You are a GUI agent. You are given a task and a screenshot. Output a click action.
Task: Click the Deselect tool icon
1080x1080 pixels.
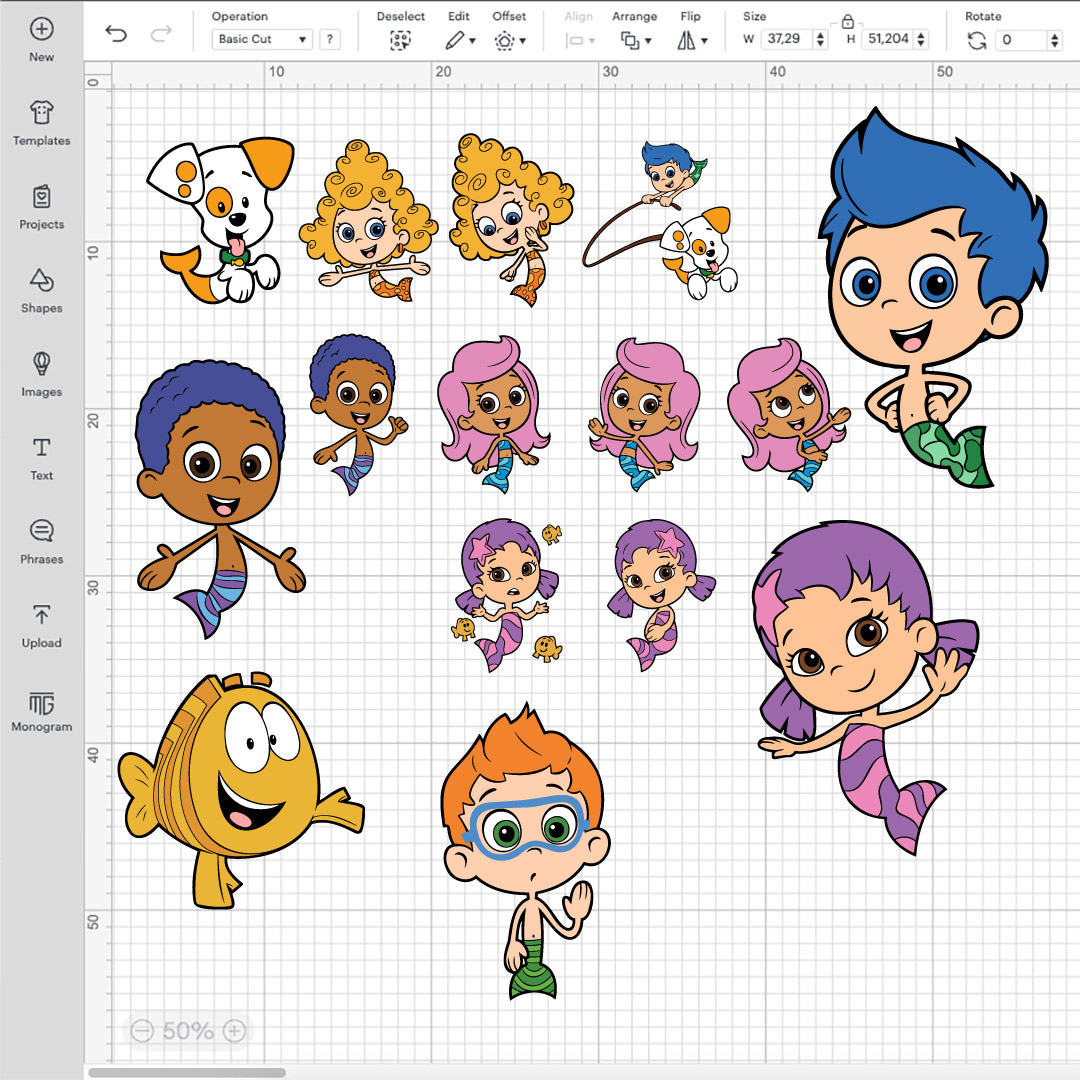click(400, 41)
